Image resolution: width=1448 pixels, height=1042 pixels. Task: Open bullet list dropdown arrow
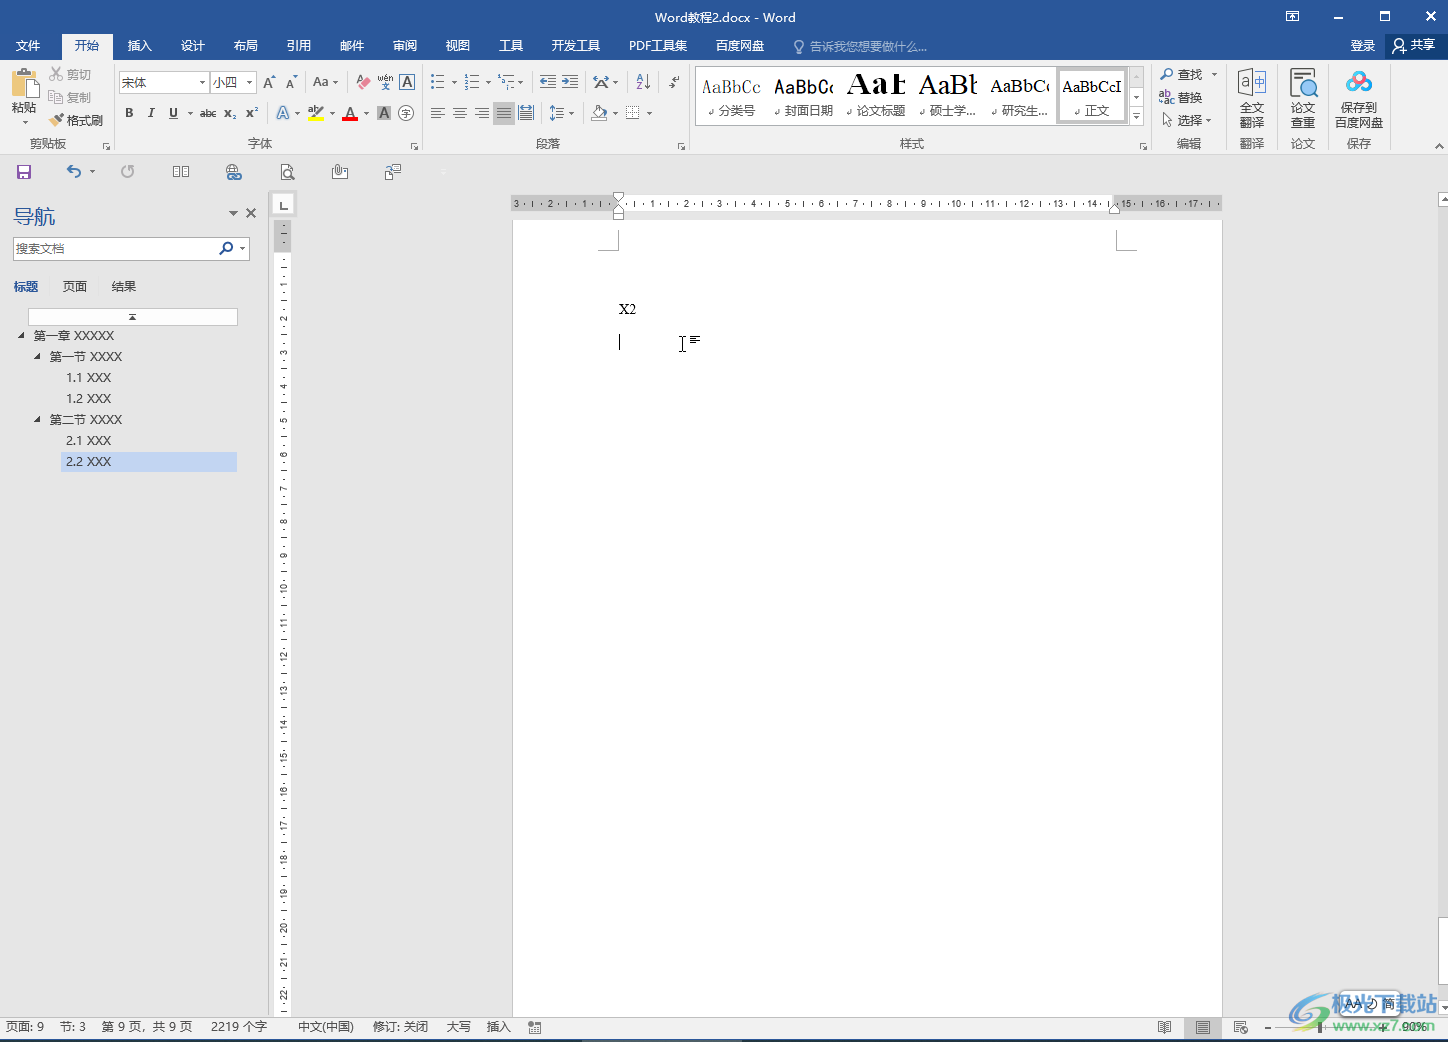click(454, 82)
